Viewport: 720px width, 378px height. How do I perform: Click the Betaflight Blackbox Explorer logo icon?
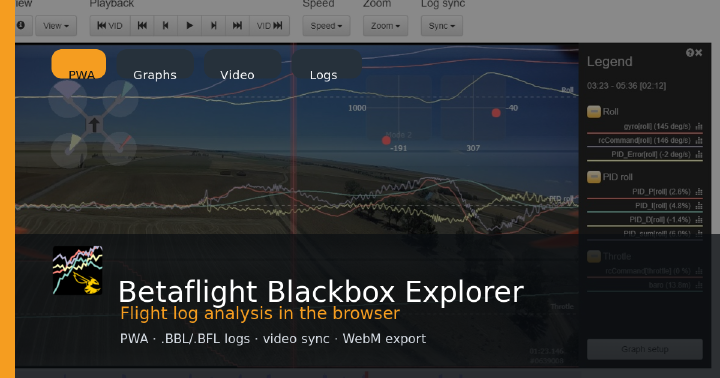78,270
